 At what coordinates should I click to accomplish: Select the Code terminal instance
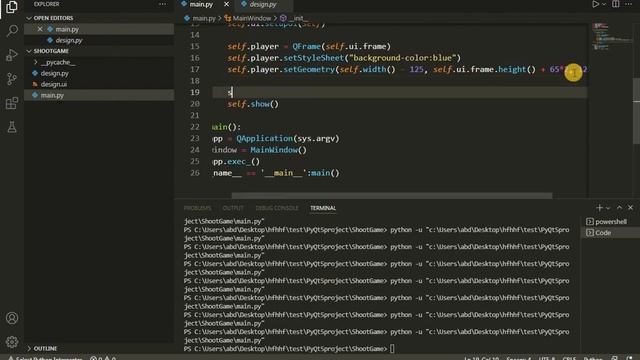tap(611, 233)
